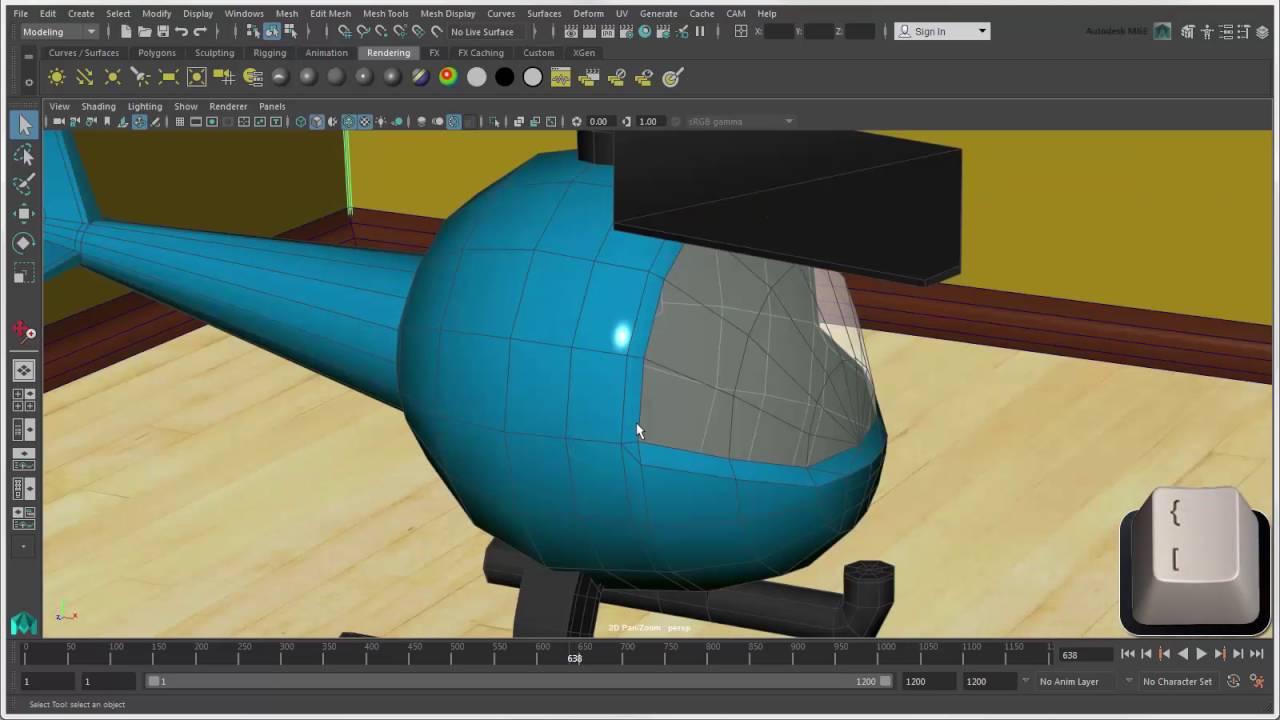1280x720 pixels.
Task: Open the shelf options menu icon
Action: (x=28, y=82)
